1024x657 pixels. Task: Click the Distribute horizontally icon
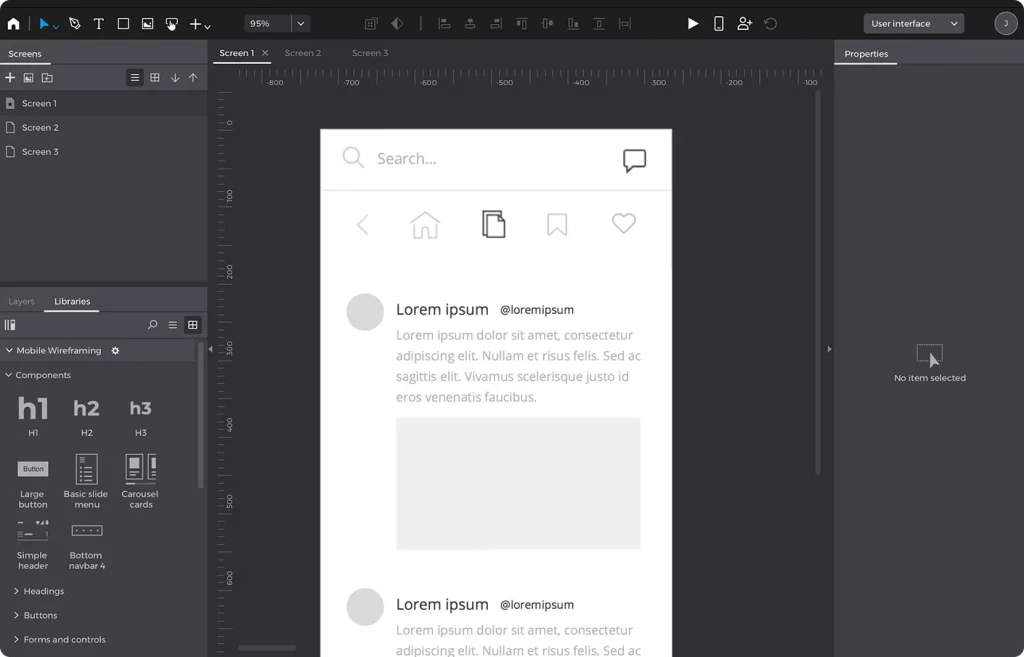pyautogui.click(x=625, y=24)
